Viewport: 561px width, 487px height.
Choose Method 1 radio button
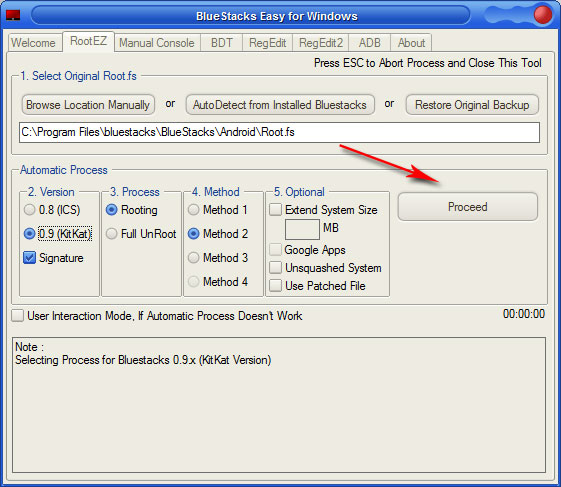point(194,210)
